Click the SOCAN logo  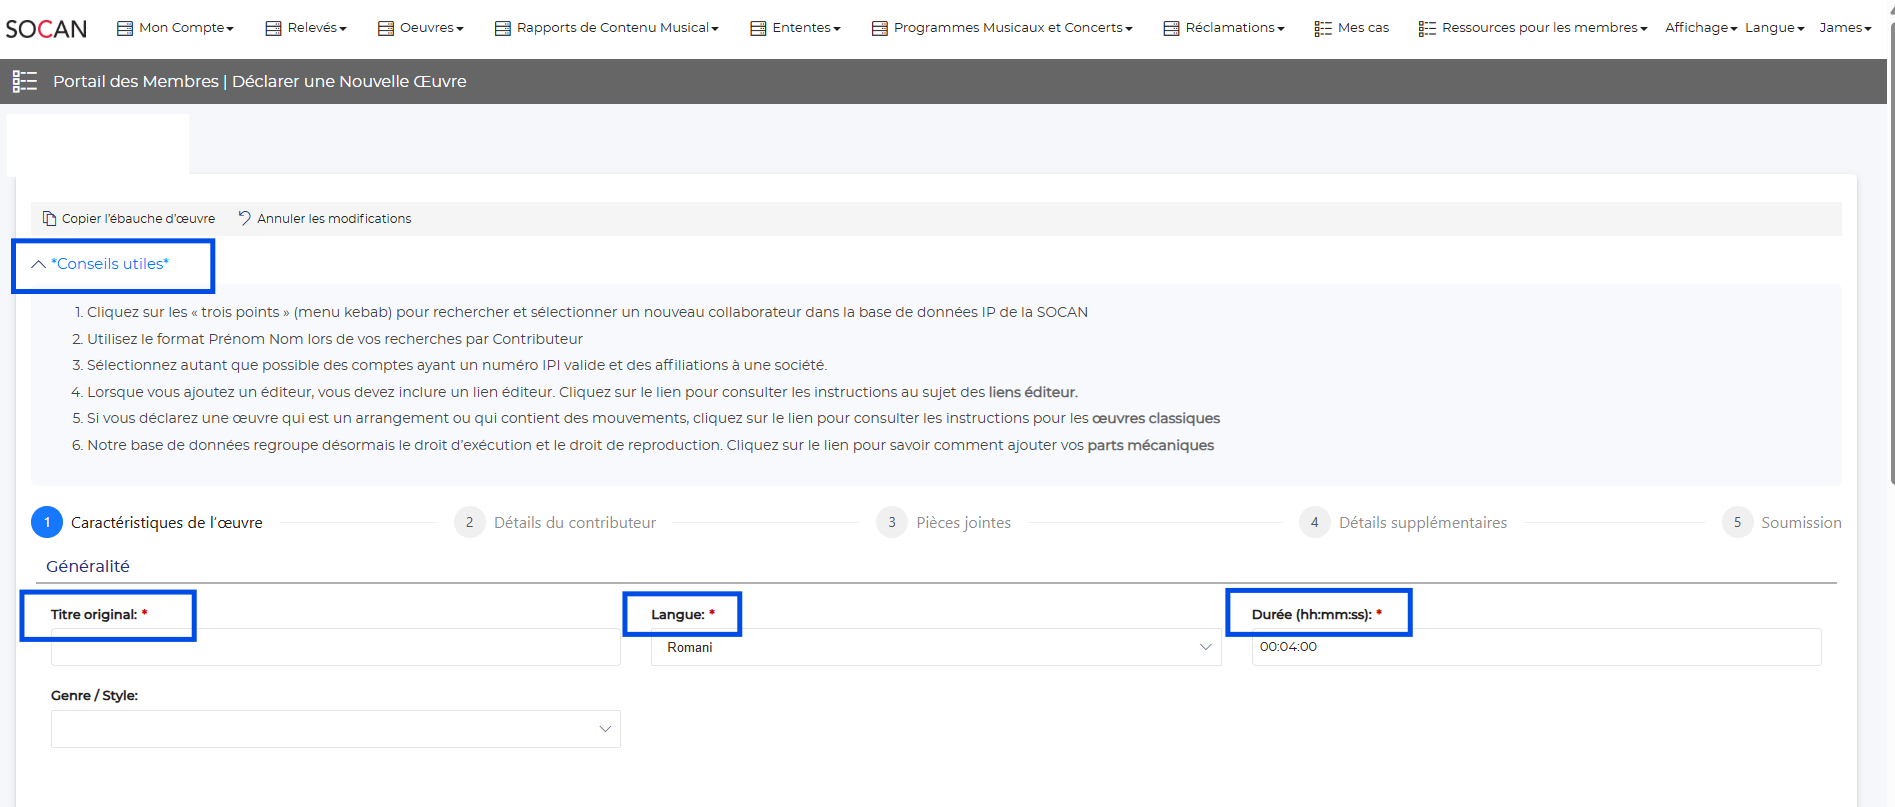pyautogui.click(x=46, y=29)
